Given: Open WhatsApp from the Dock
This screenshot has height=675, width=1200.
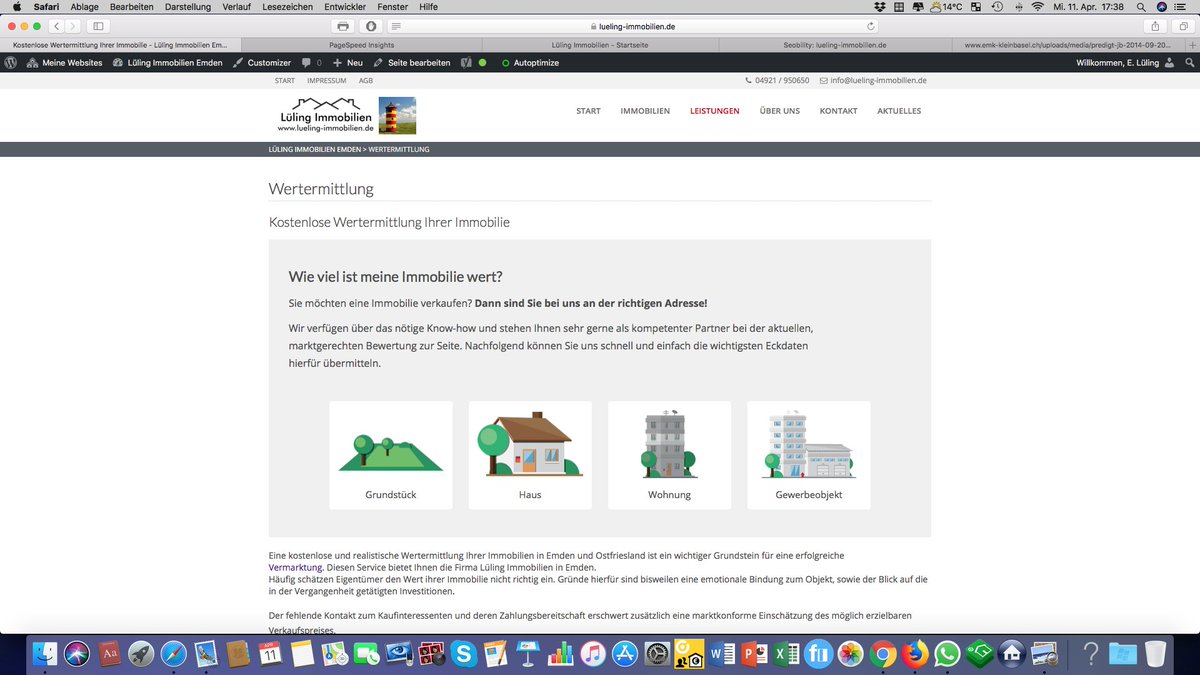Looking at the screenshot, I should 947,655.
